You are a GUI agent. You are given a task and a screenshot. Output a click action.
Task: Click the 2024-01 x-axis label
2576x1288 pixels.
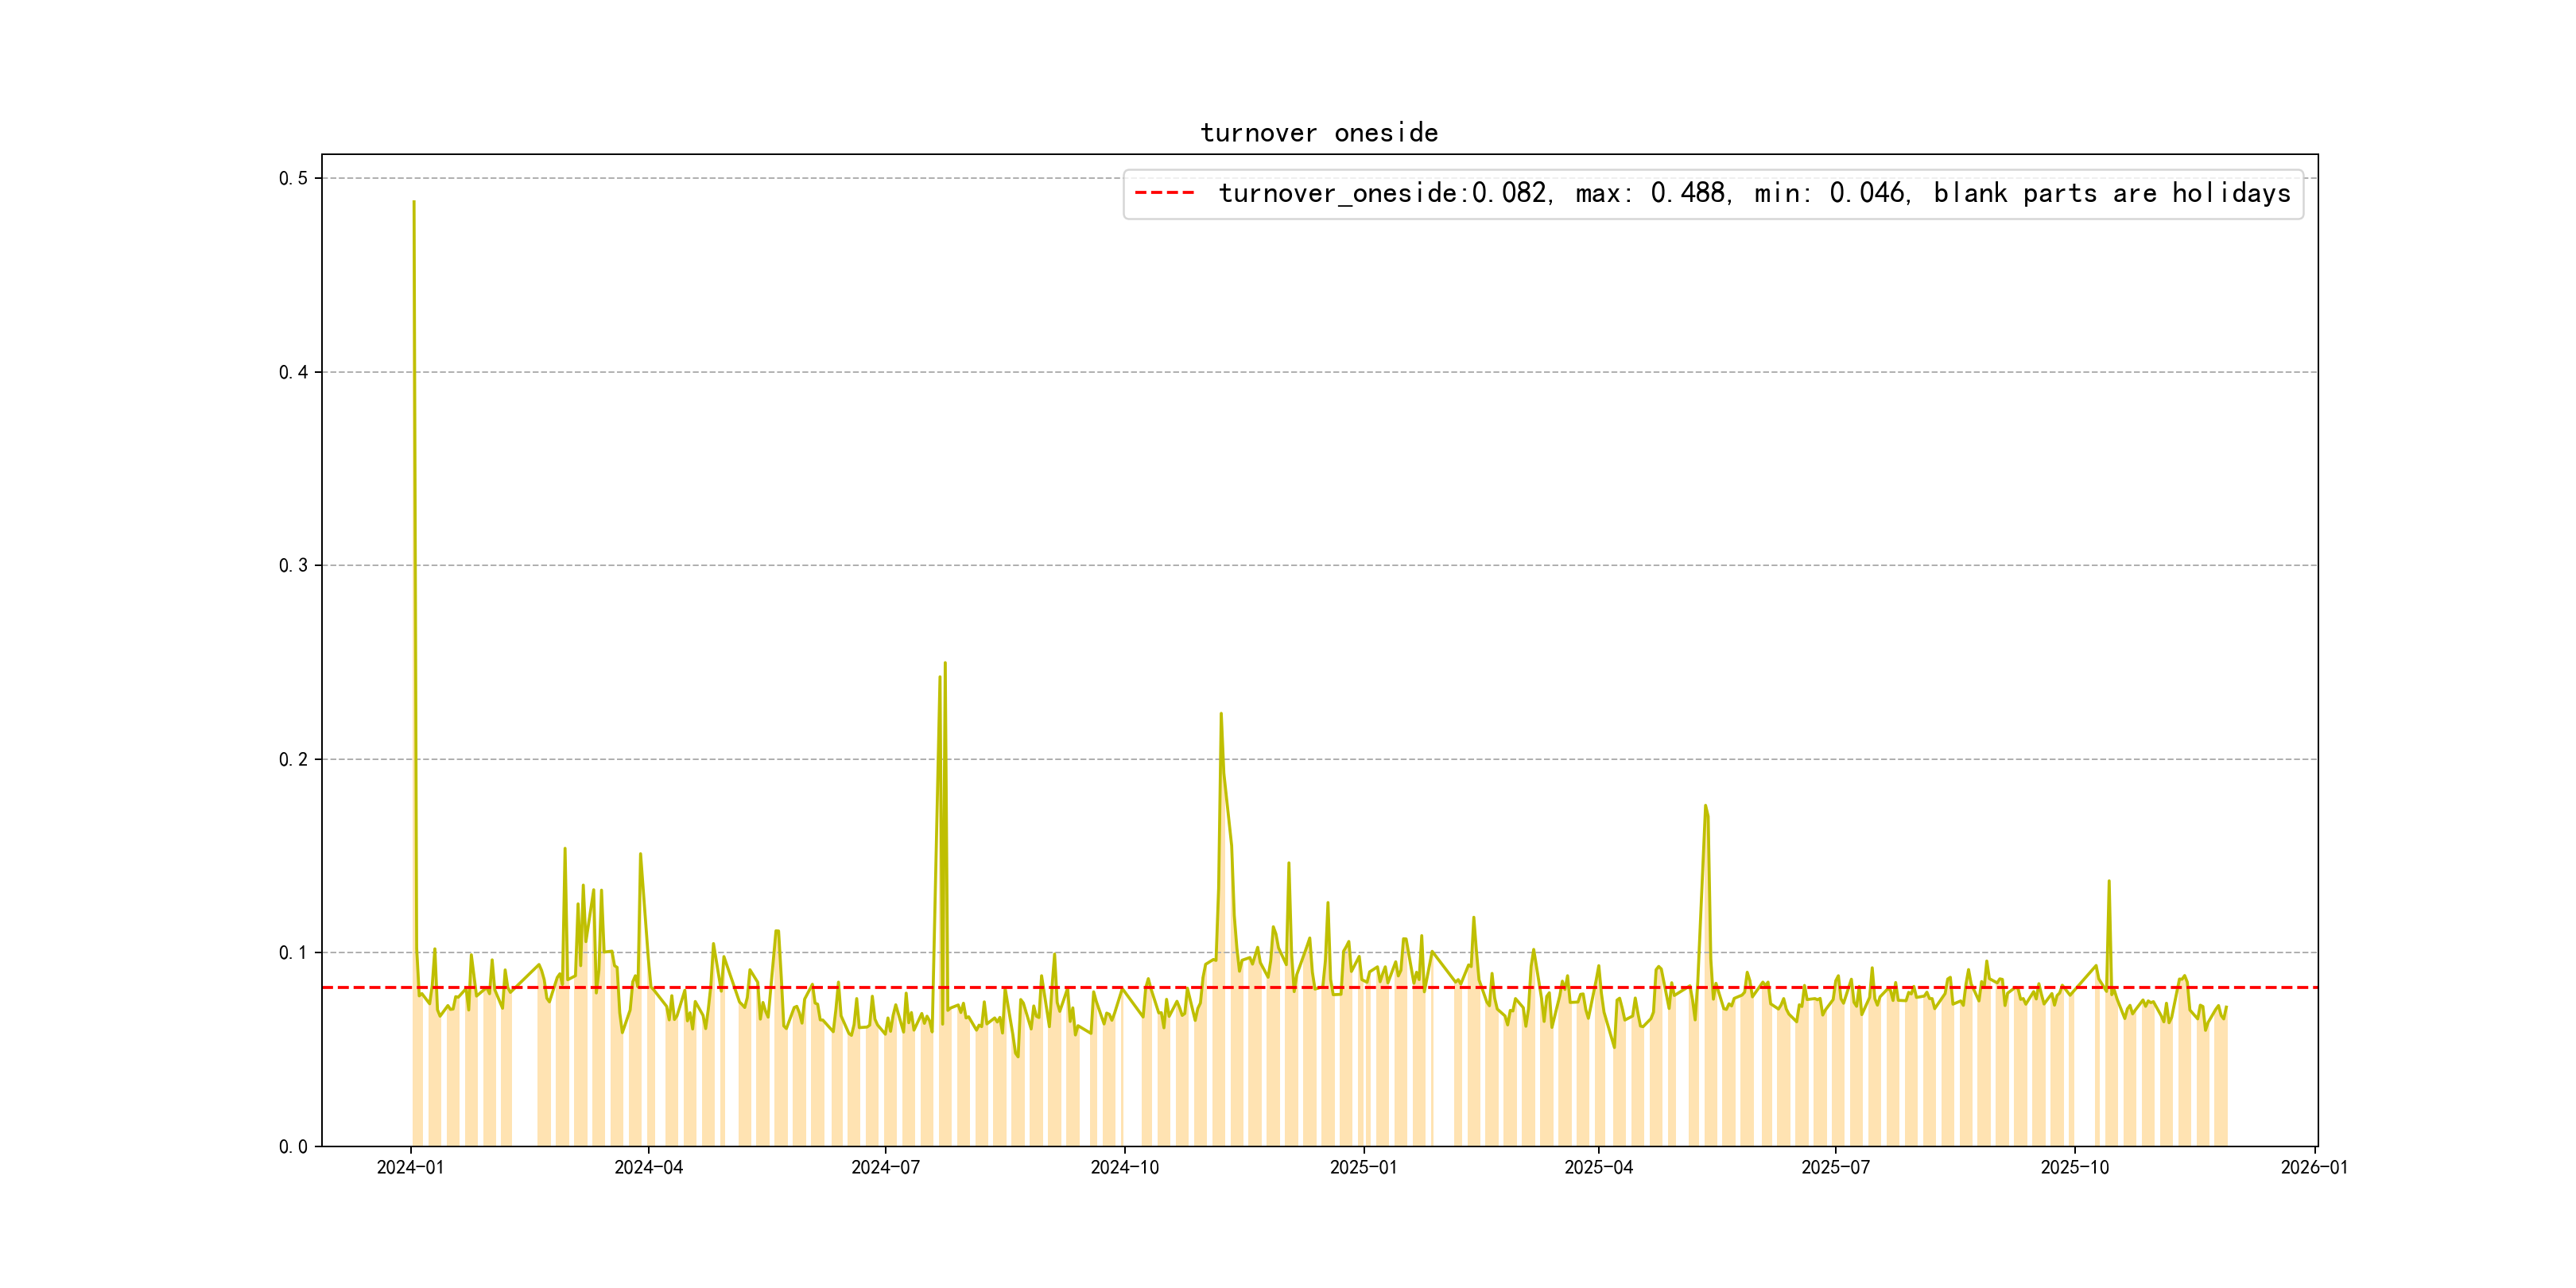tap(410, 1167)
